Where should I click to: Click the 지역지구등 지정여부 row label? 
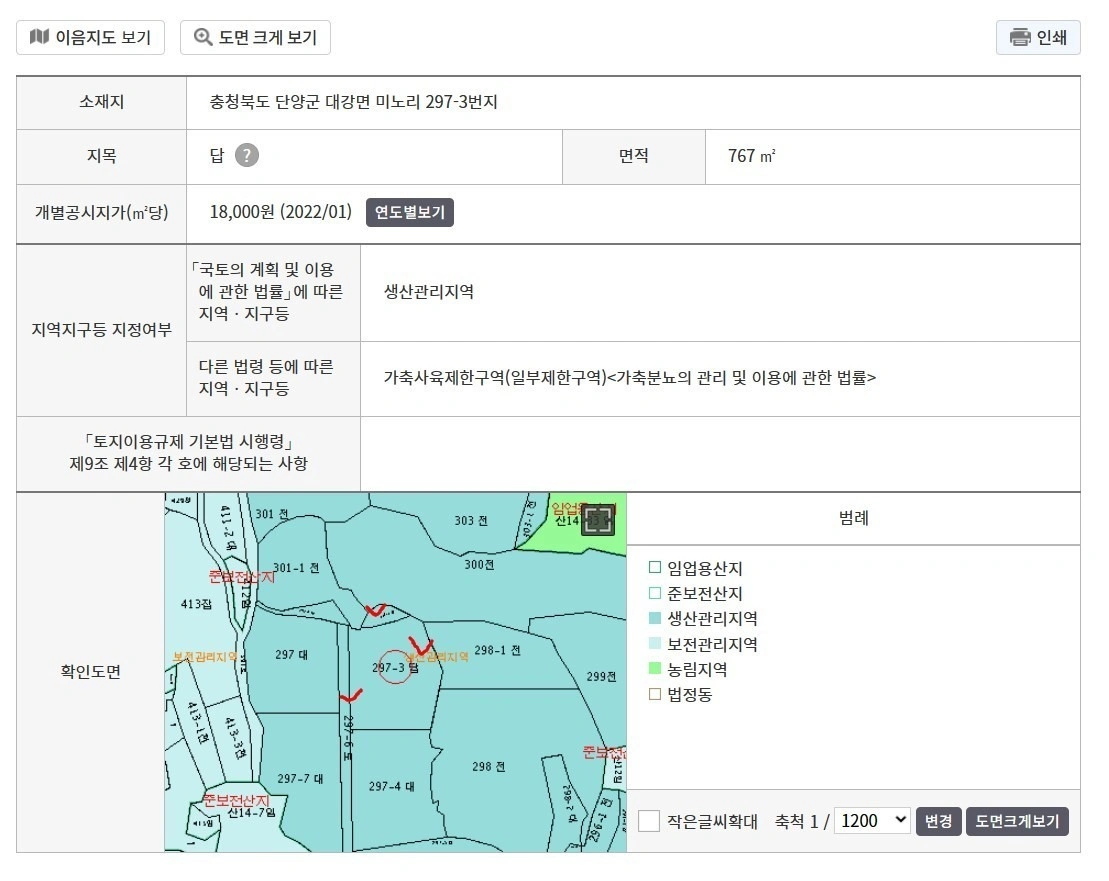click(x=102, y=329)
